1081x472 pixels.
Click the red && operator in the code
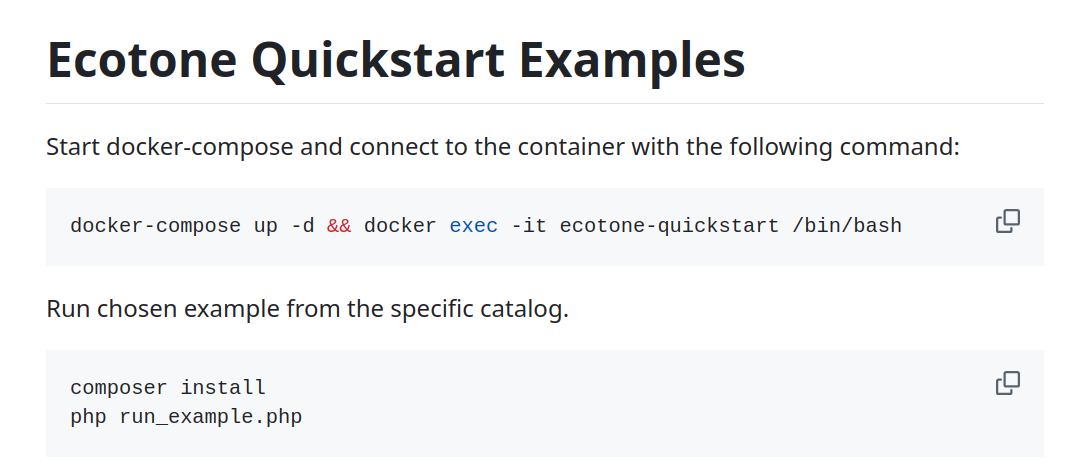tap(339, 225)
